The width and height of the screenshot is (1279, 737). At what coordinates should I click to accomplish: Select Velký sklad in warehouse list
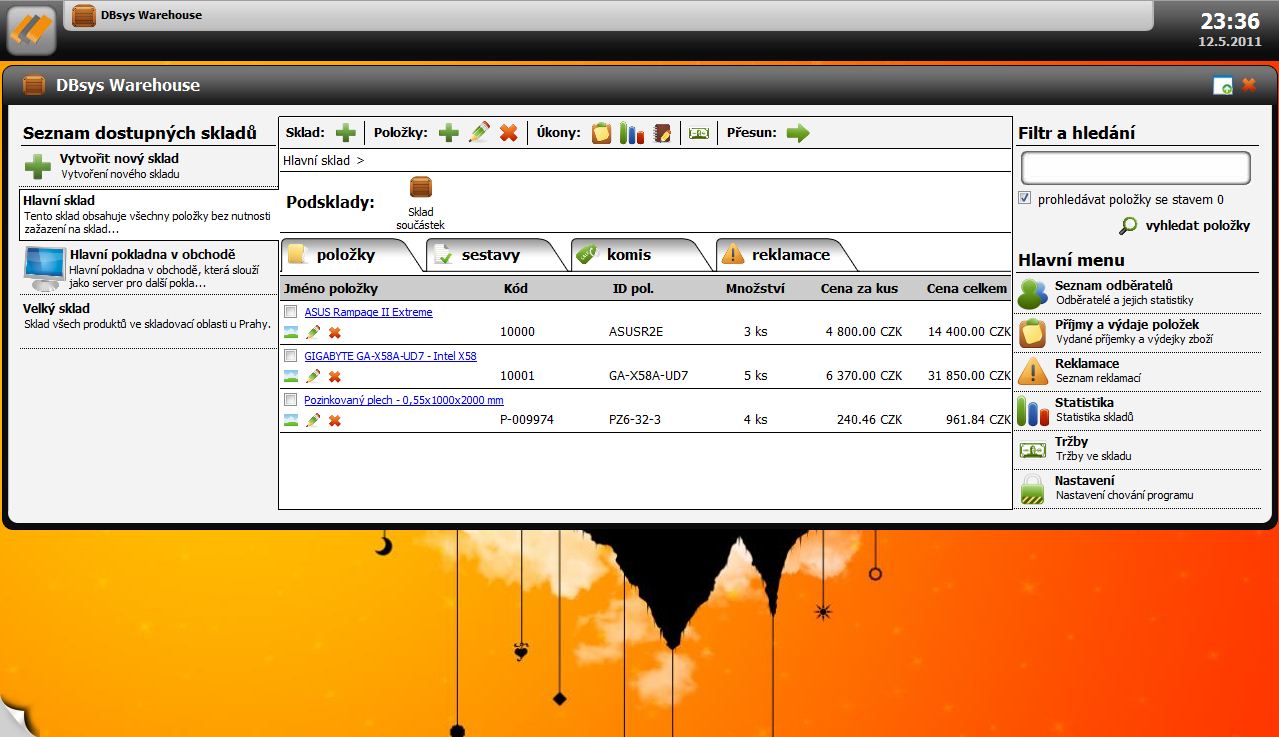point(56,309)
